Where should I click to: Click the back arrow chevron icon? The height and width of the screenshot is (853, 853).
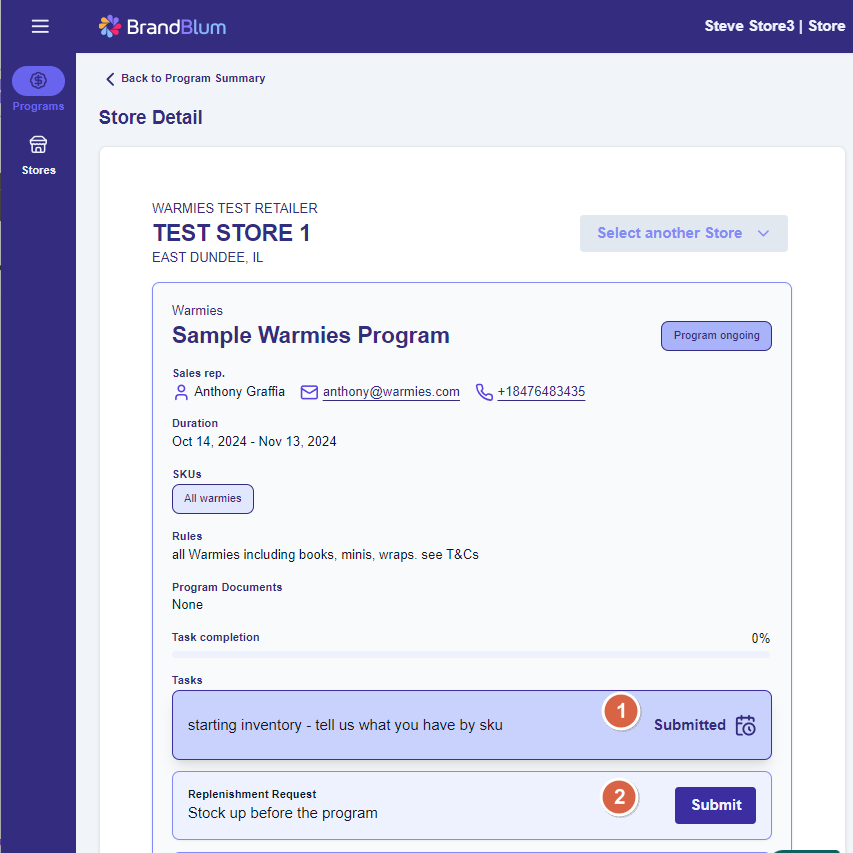110,79
